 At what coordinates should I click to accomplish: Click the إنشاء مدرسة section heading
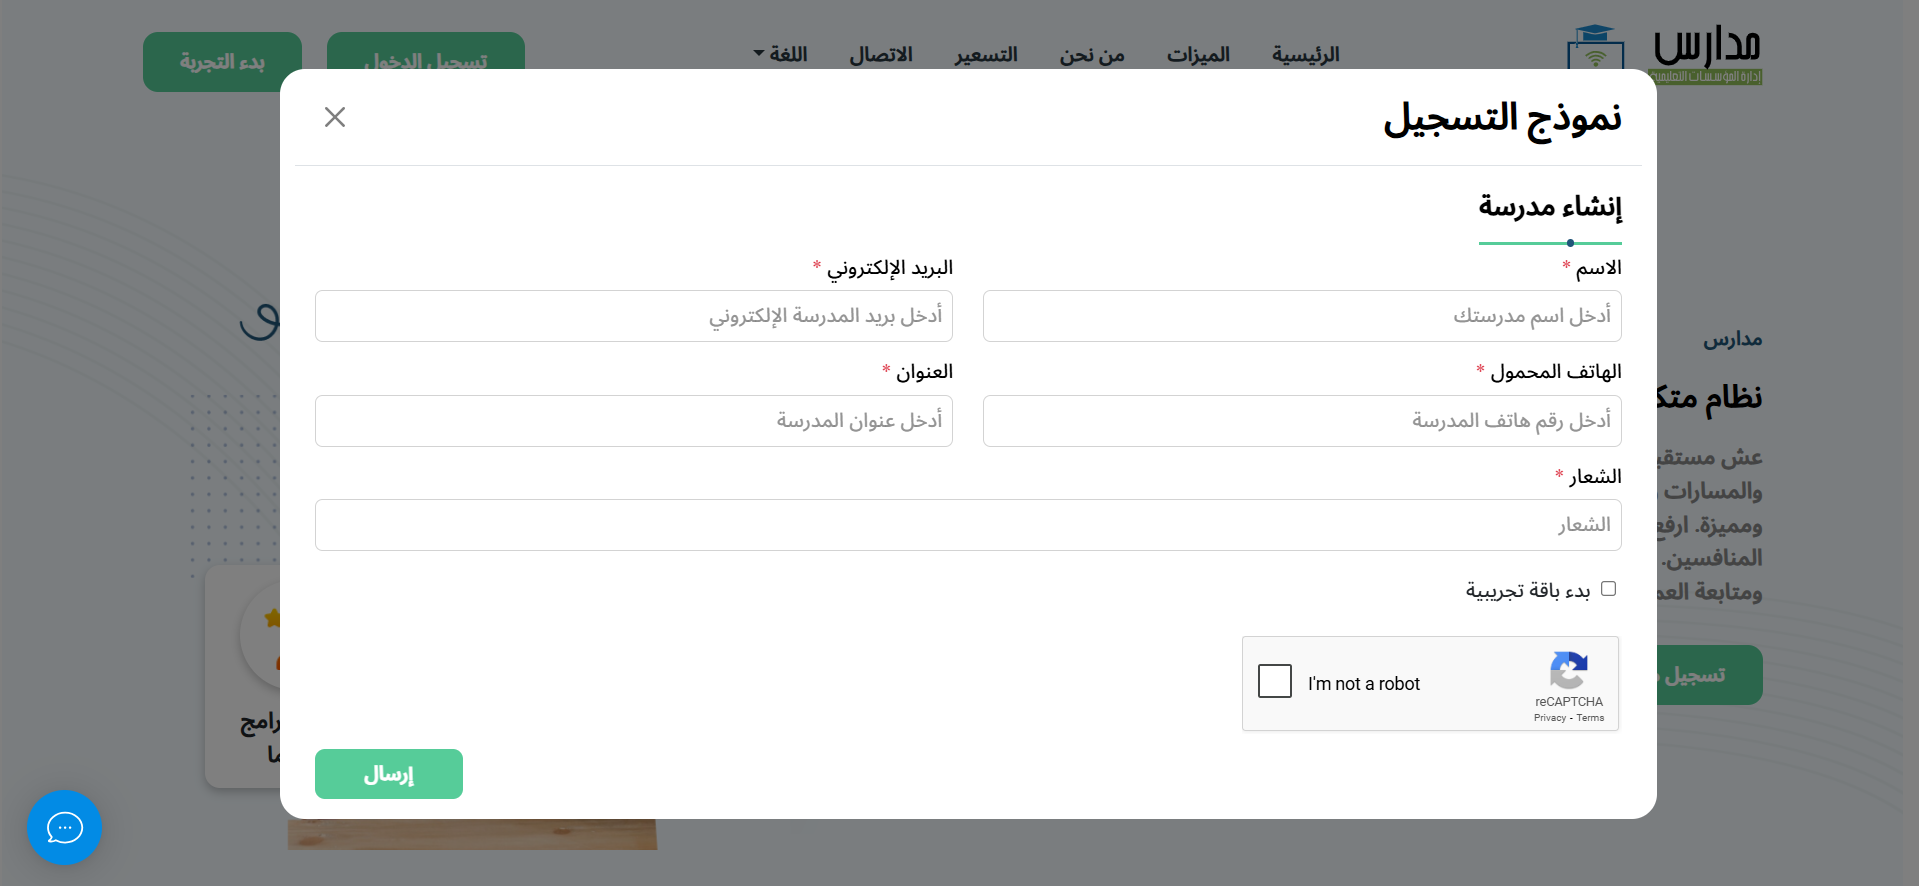pos(1550,207)
